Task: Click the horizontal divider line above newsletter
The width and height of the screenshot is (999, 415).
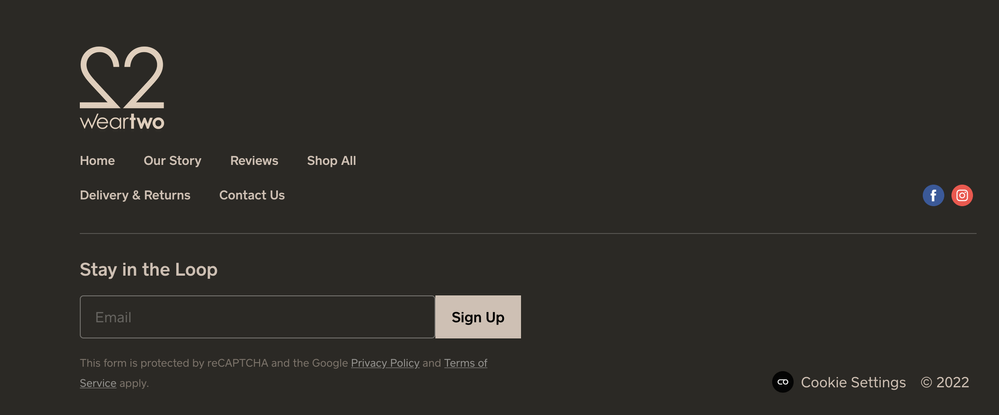Action: click(x=527, y=233)
